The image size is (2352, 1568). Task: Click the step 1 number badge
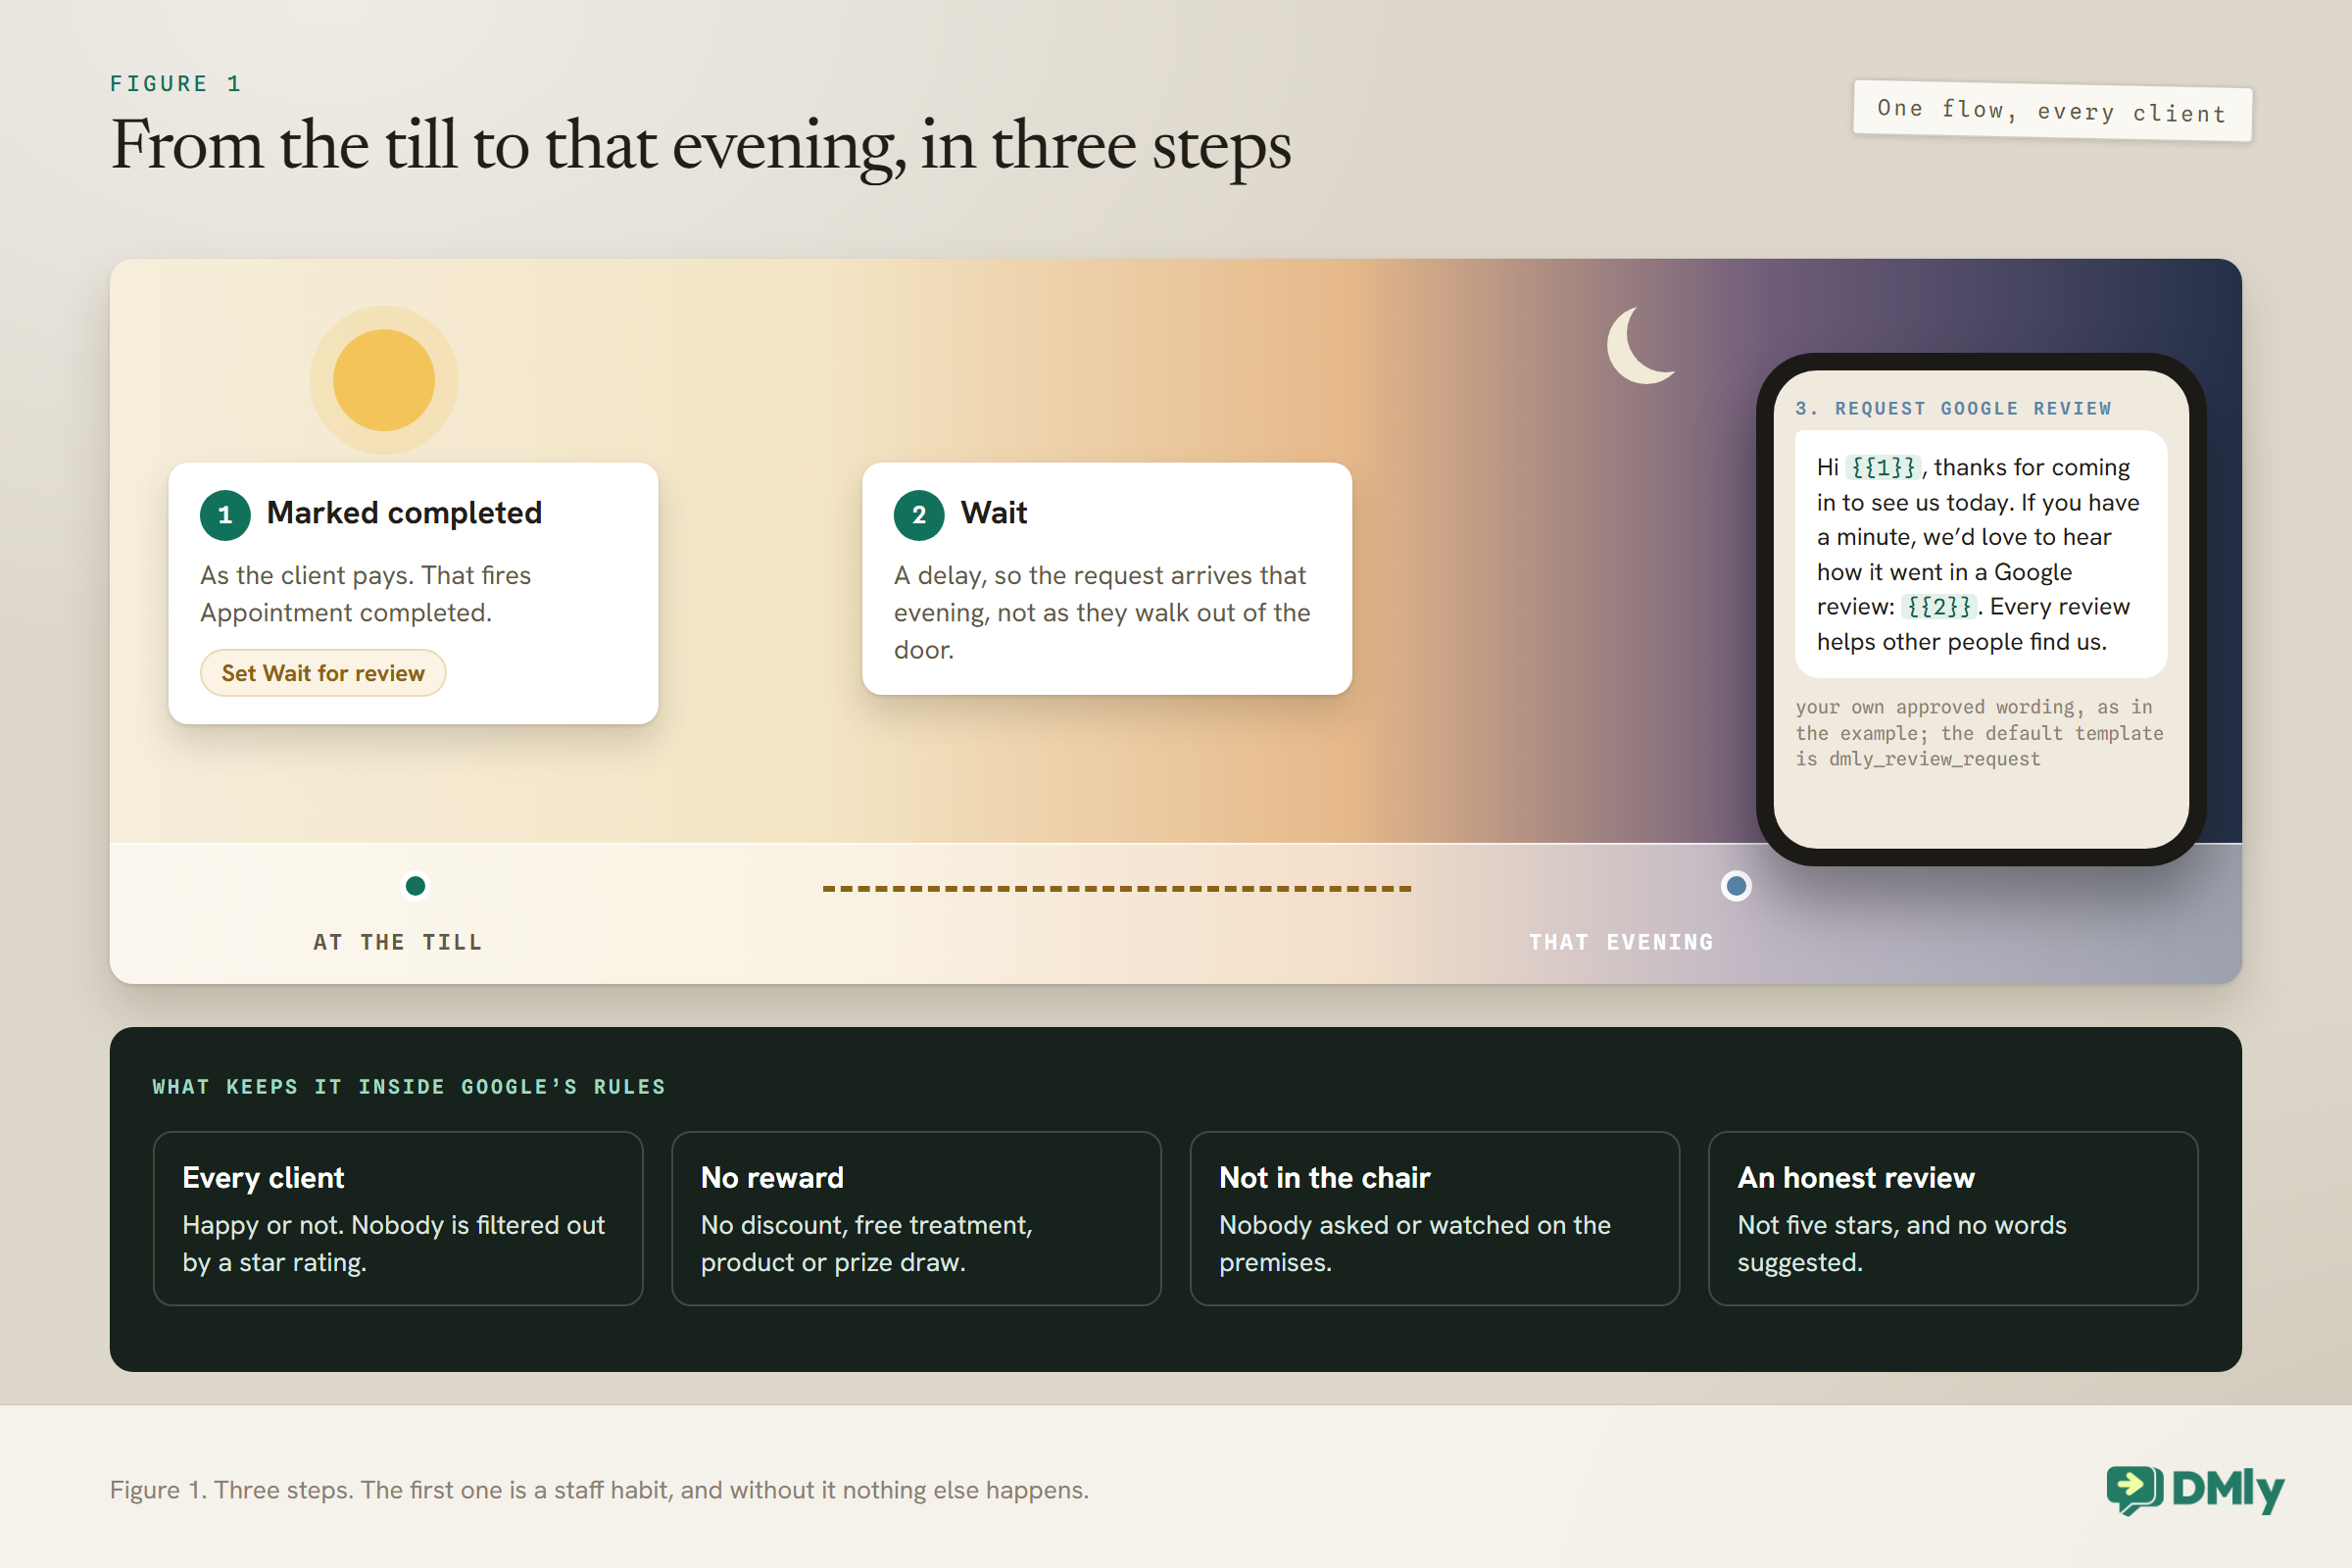click(x=225, y=515)
